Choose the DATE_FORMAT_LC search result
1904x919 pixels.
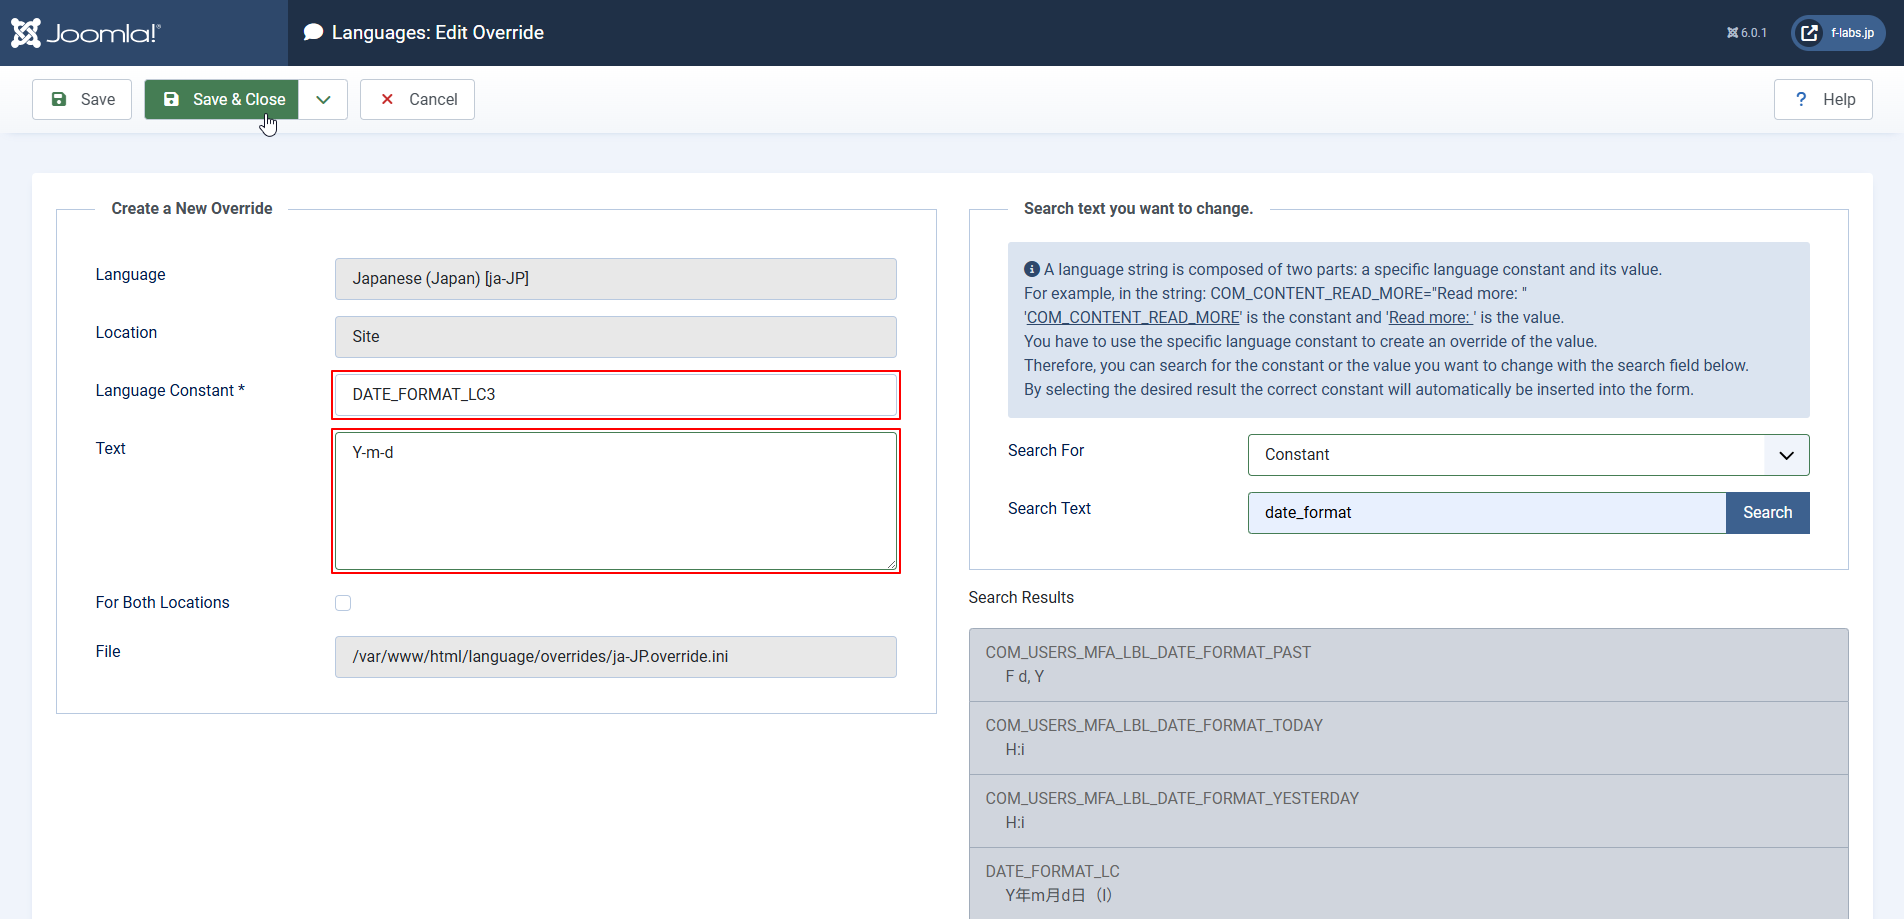(x=1407, y=883)
